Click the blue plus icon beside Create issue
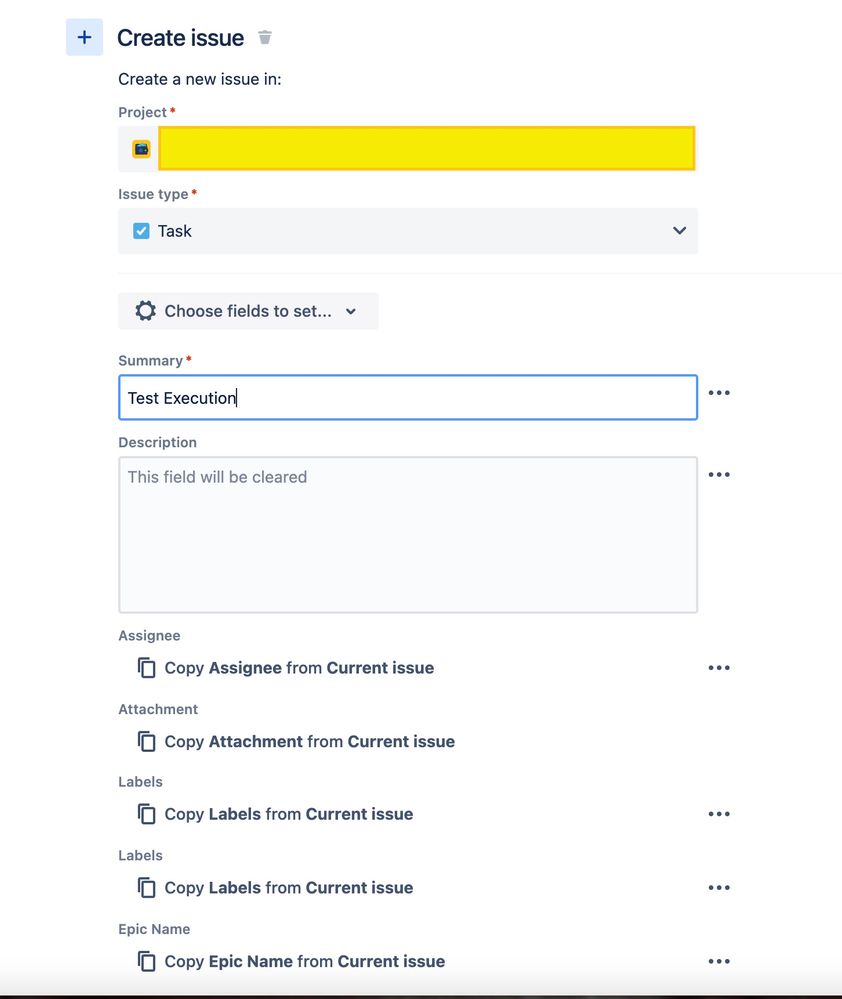The image size is (842, 999). point(84,37)
